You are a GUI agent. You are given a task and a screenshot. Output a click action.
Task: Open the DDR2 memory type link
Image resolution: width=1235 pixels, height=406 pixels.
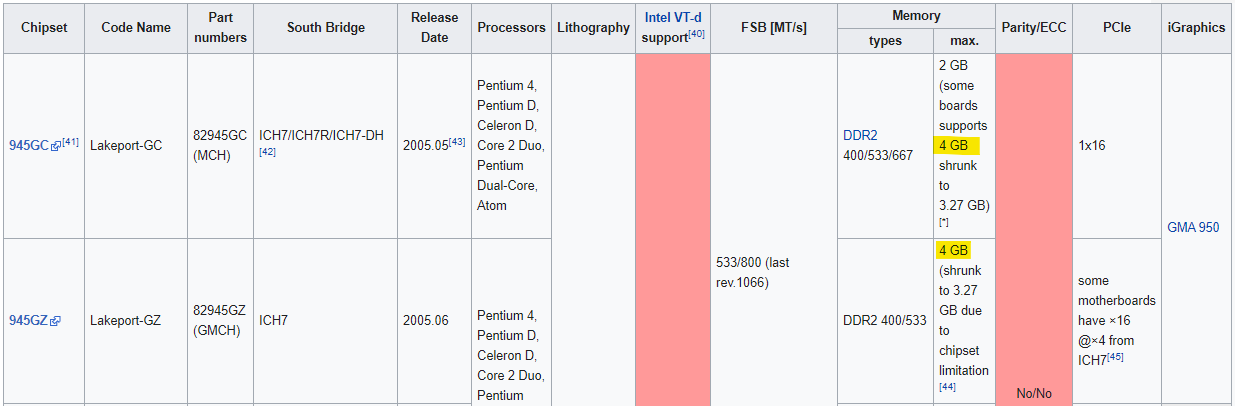point(860,135)
